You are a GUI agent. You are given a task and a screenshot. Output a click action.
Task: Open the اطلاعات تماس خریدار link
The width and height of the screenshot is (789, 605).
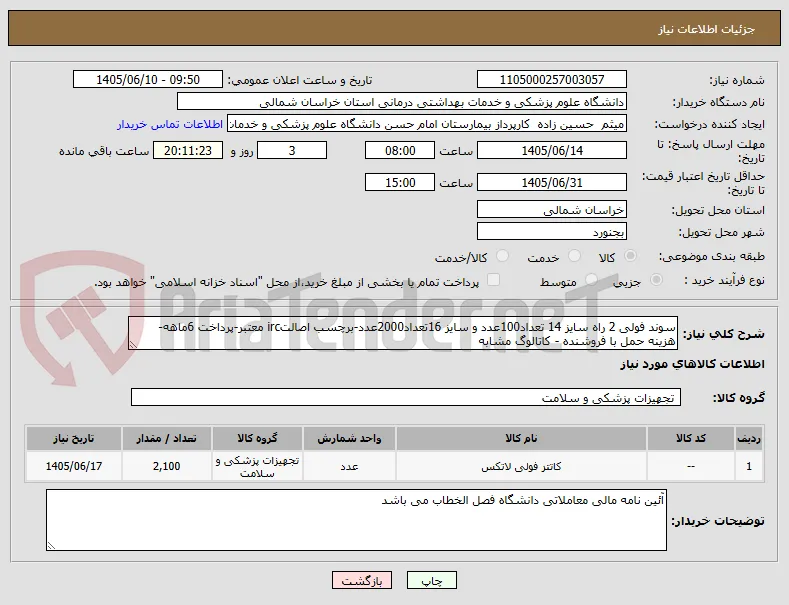click(170, 124)
